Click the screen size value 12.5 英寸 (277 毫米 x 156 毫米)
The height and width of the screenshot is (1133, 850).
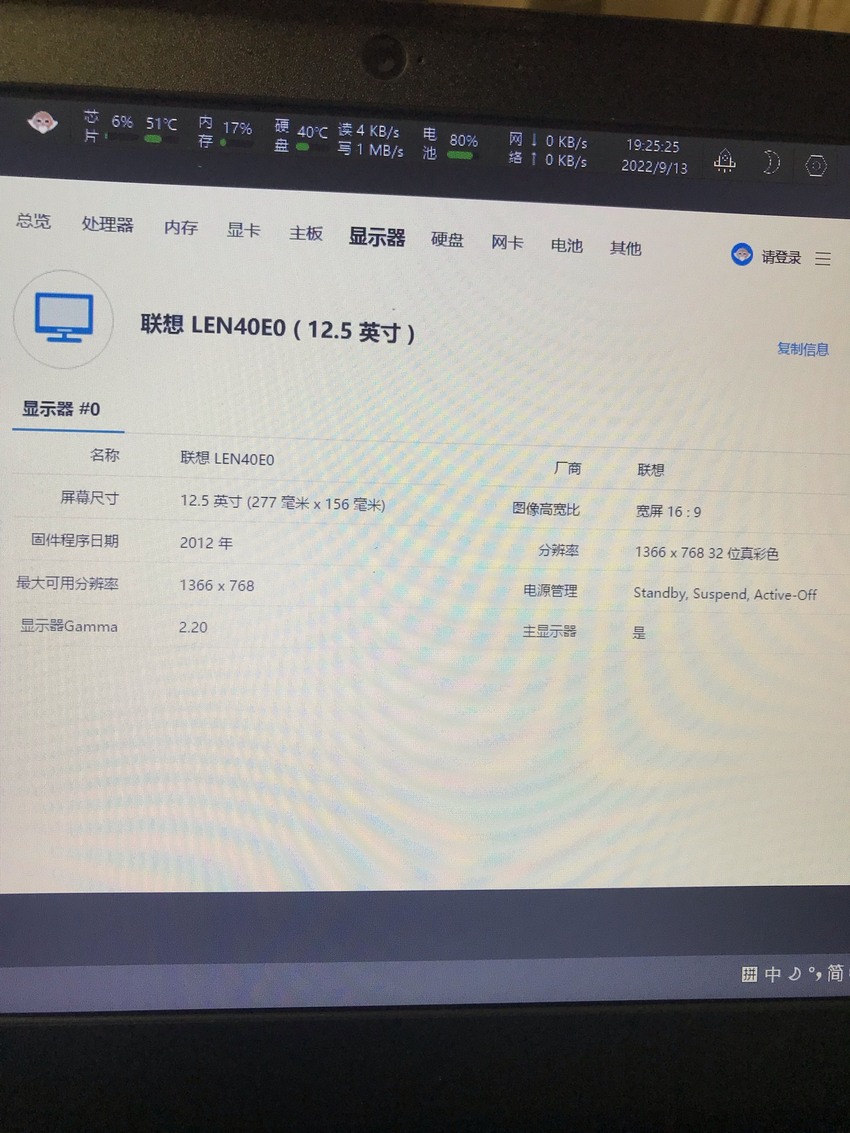pos(283,502)
